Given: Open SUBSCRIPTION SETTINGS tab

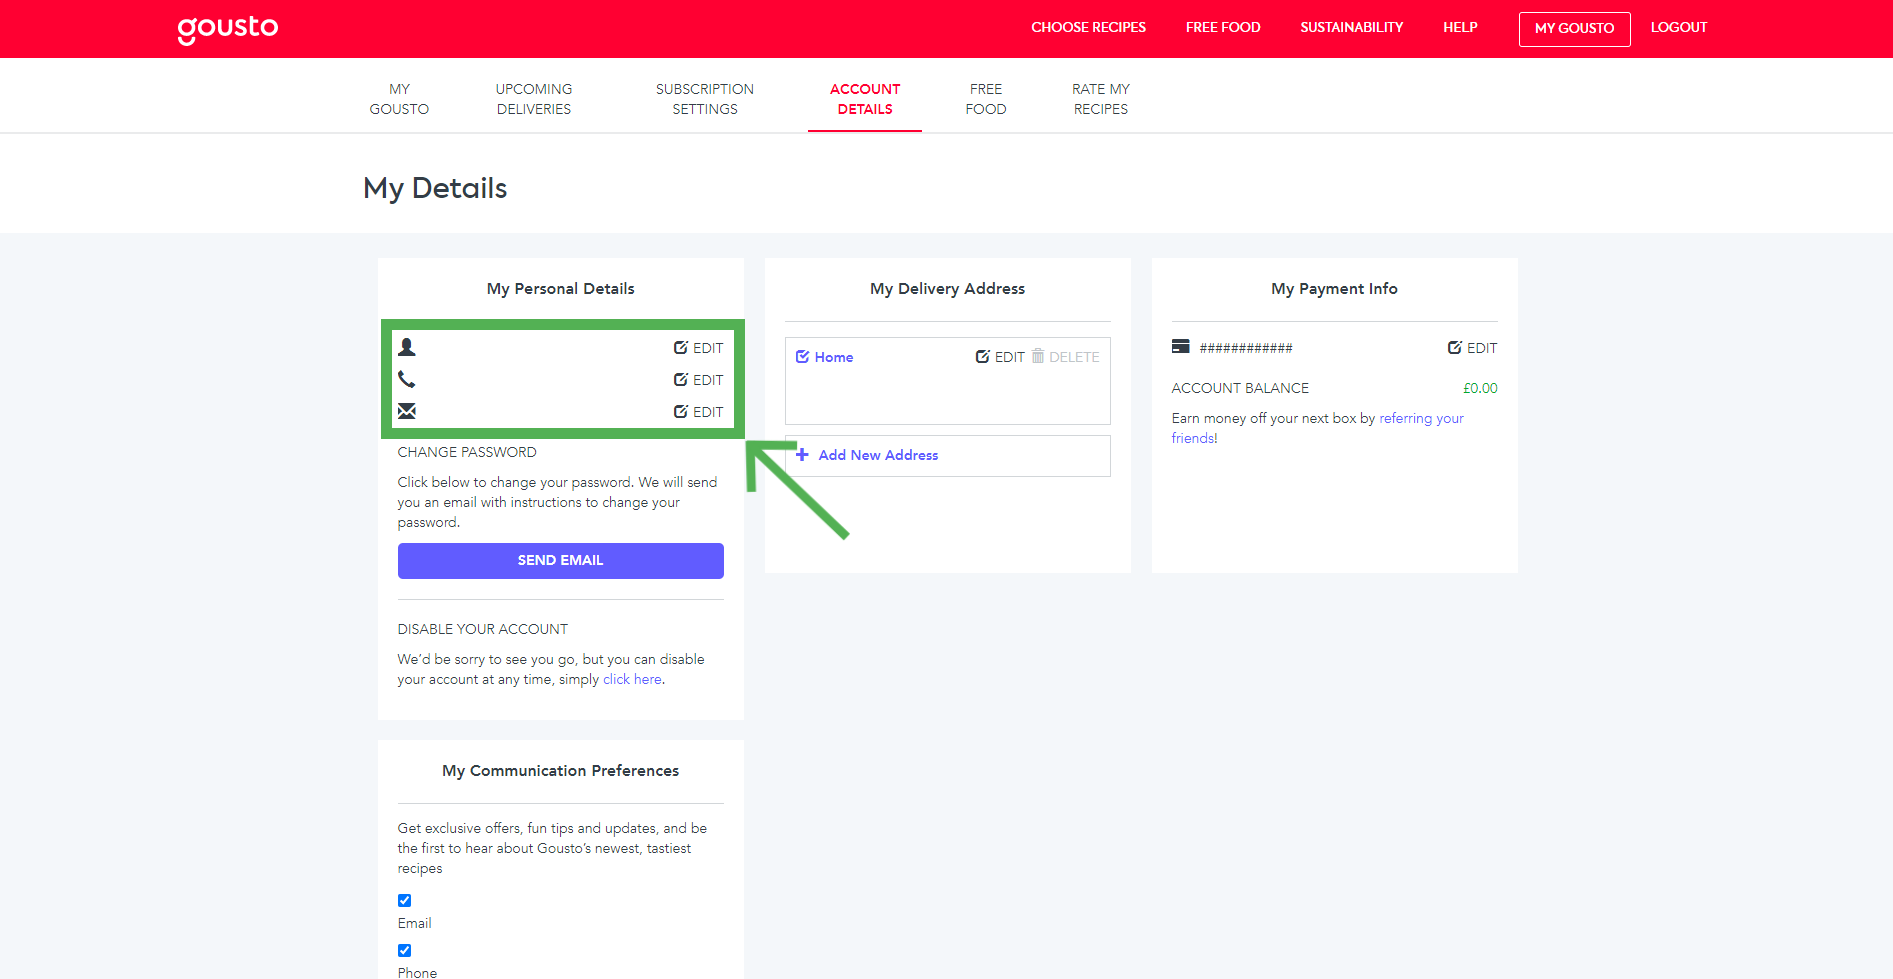Looking at the screenshot, I should click(705, 99).
